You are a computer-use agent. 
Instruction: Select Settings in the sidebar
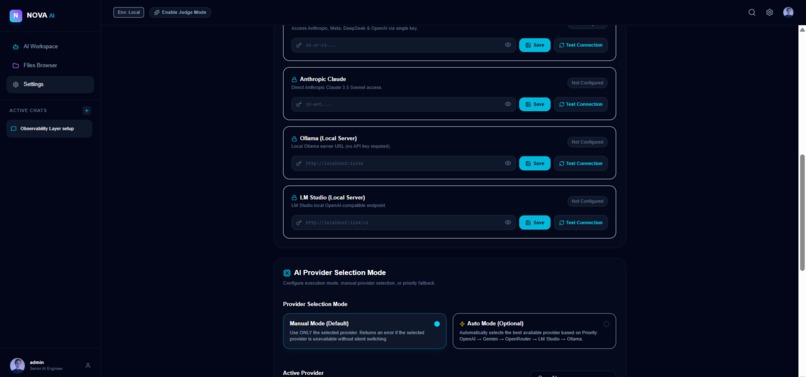(50, 84)
